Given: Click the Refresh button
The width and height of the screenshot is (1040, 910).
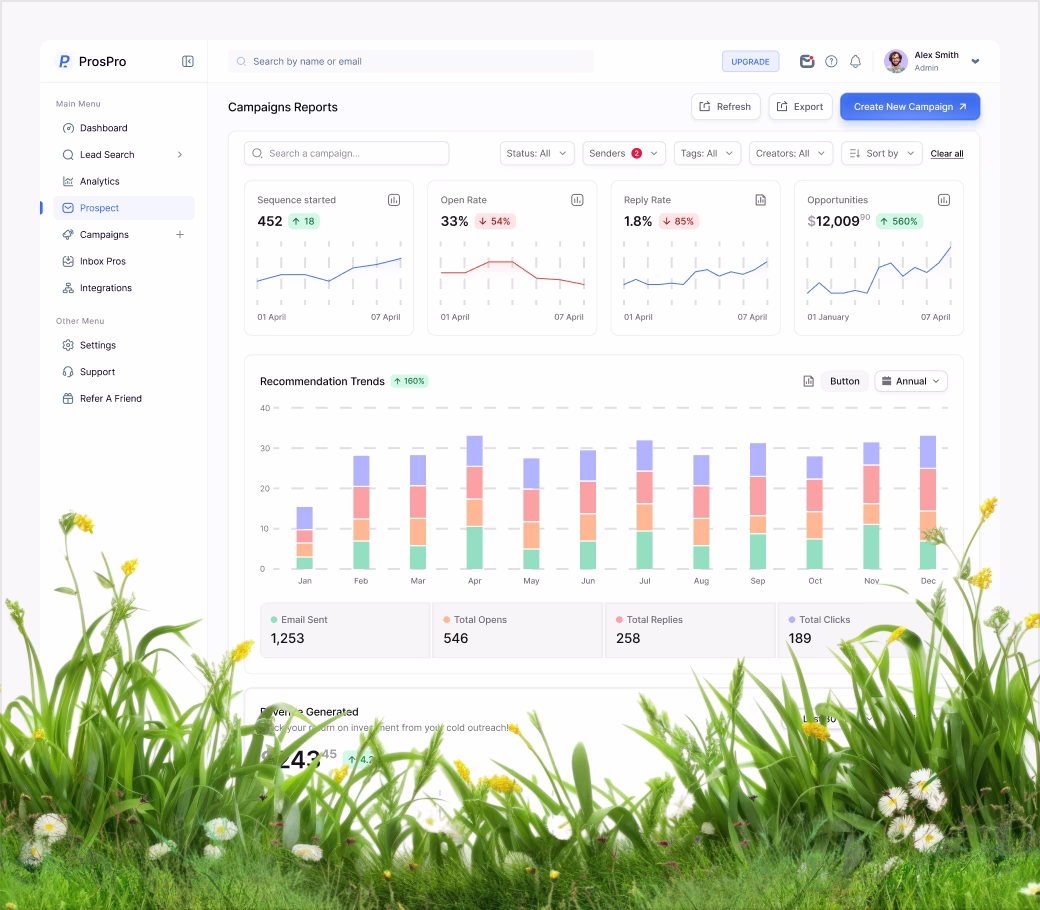Looking at the screenshot, I should coord(726,107).
